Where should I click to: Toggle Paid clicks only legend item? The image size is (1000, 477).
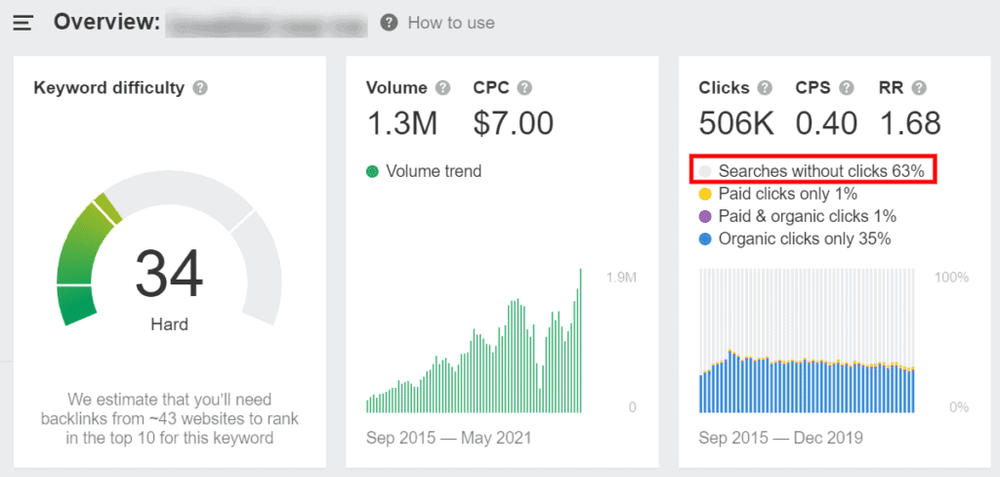pos(779,194)
